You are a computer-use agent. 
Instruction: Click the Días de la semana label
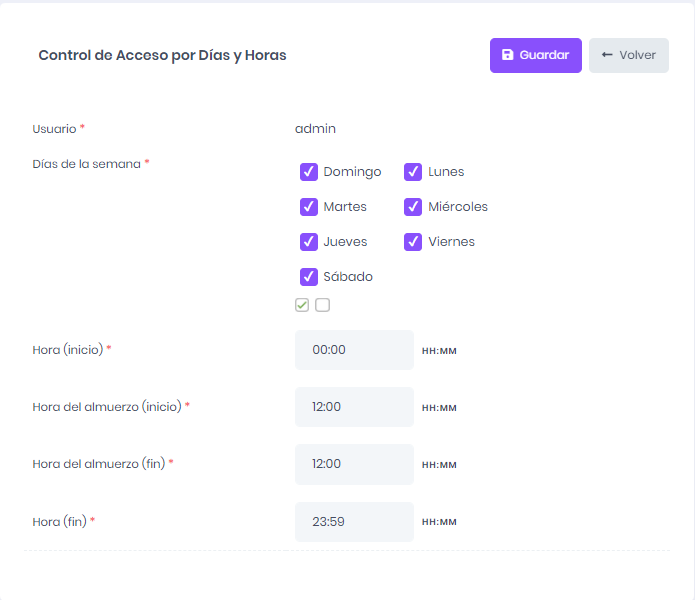coord(87,164)
